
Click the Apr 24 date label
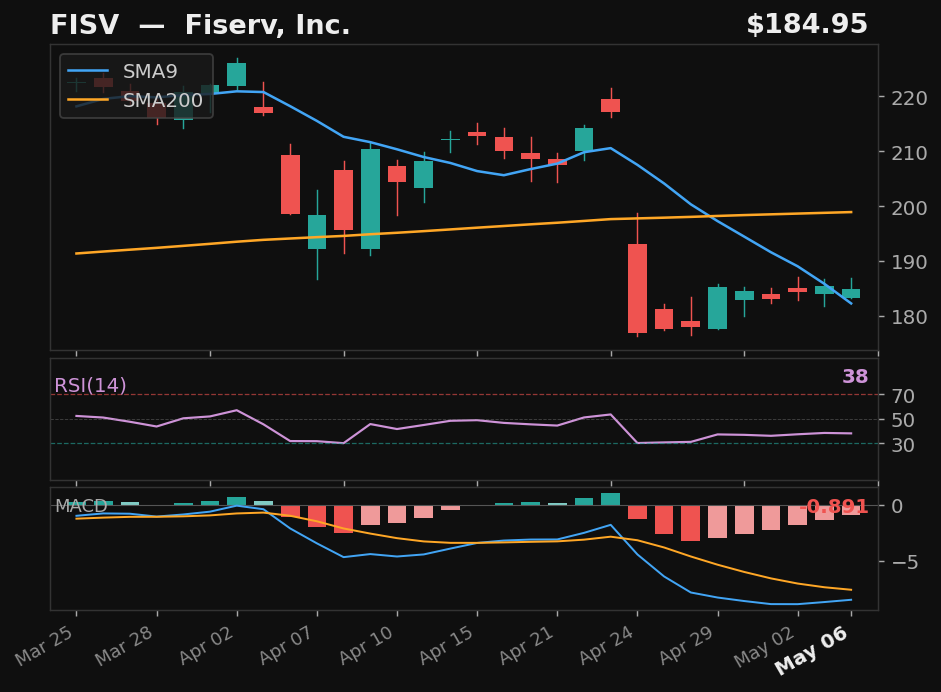607,645
